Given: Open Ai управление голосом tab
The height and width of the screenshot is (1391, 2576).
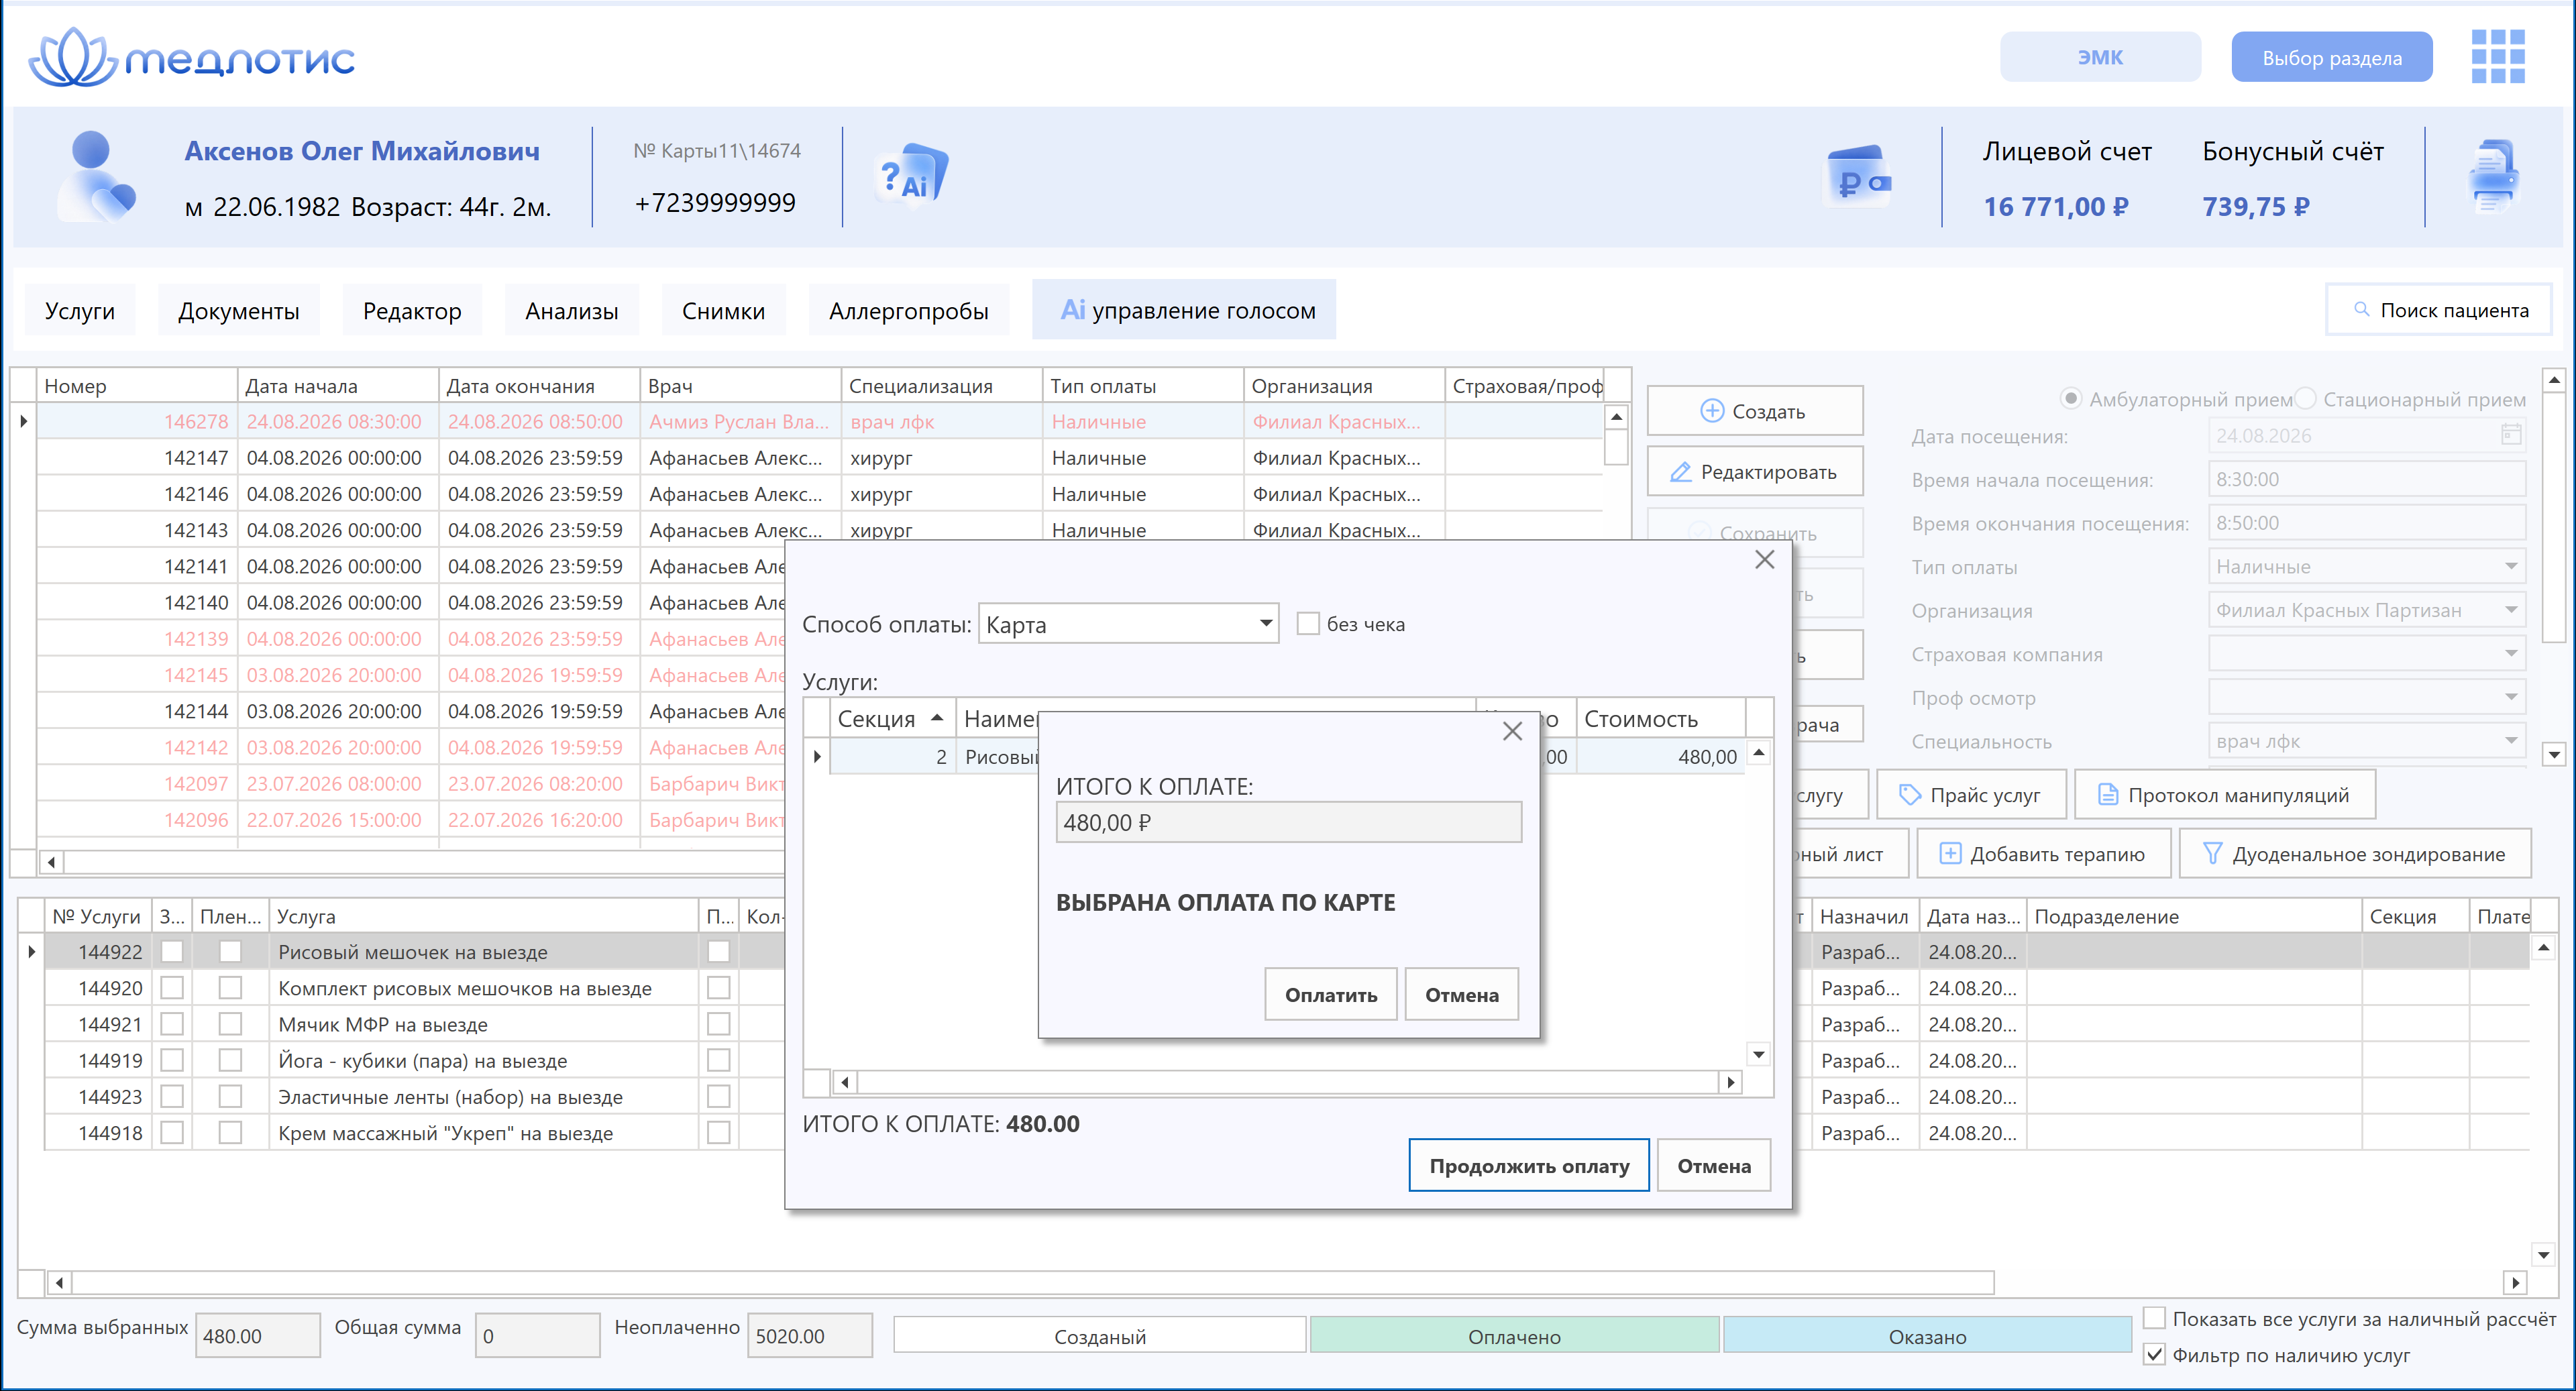Looking at the screenshot, I should [x=1185, y=310].
